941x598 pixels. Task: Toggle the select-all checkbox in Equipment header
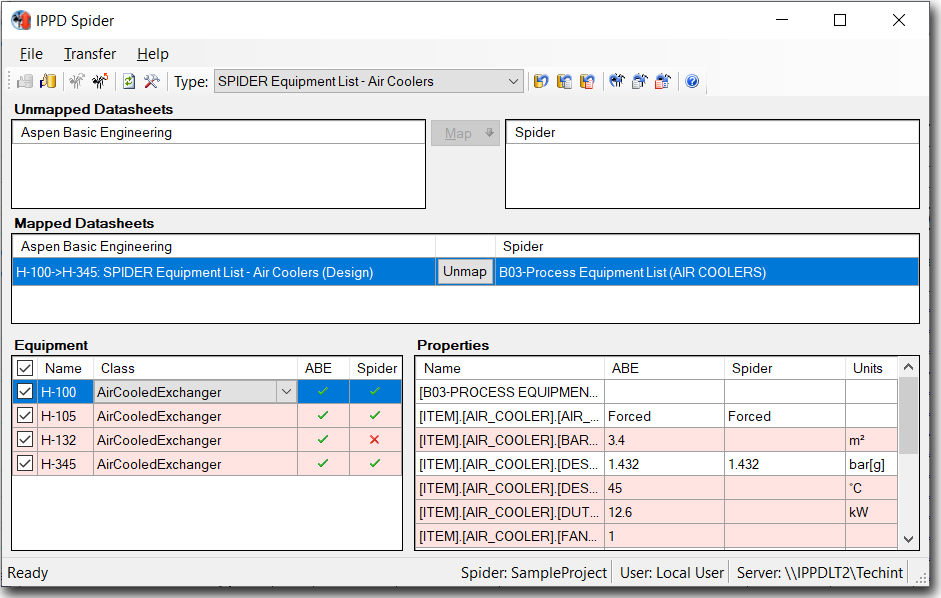(25, 368)
